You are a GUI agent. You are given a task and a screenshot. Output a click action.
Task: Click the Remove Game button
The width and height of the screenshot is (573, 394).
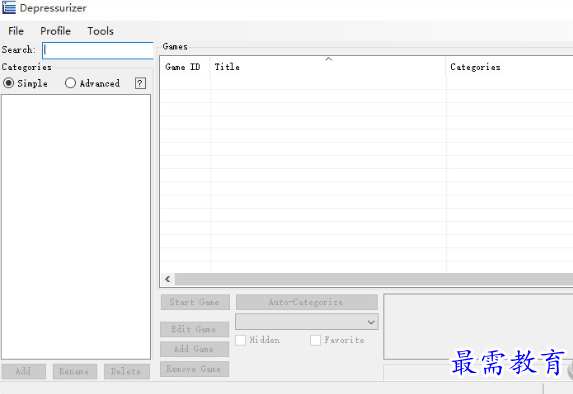tap(194, 369)
